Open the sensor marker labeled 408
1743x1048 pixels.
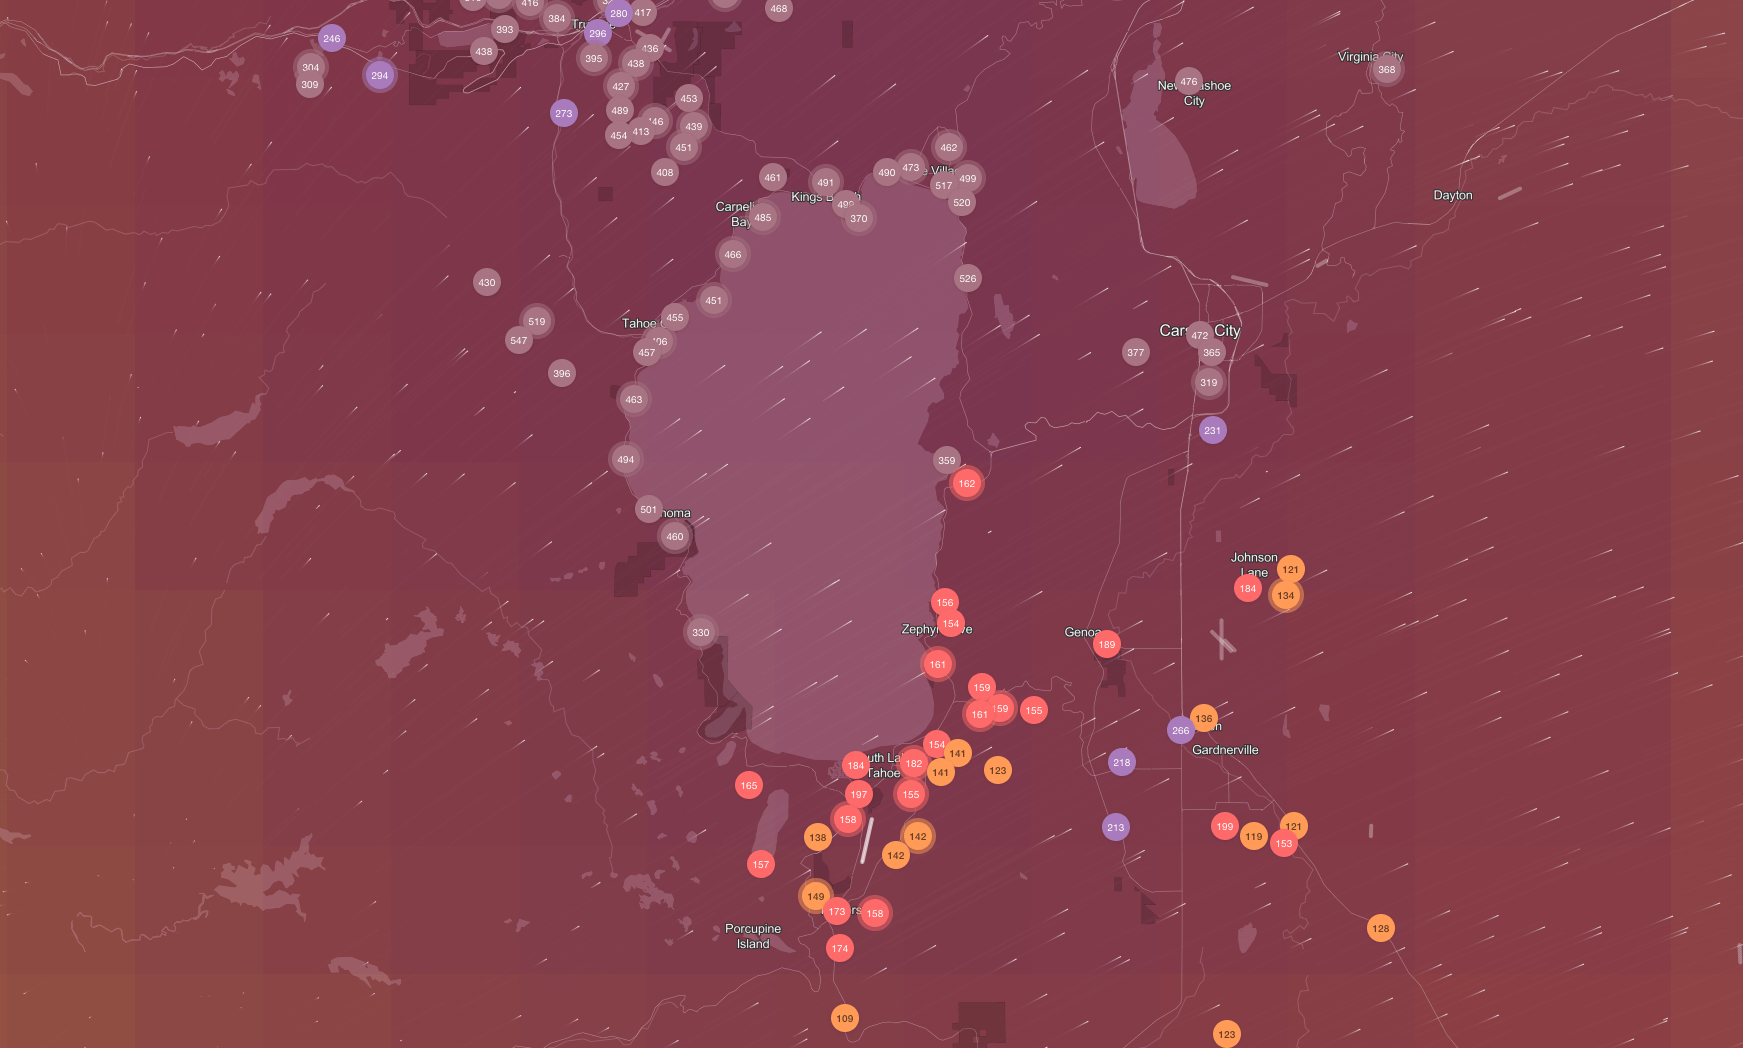pyautogui.click(x=665, y=173)
